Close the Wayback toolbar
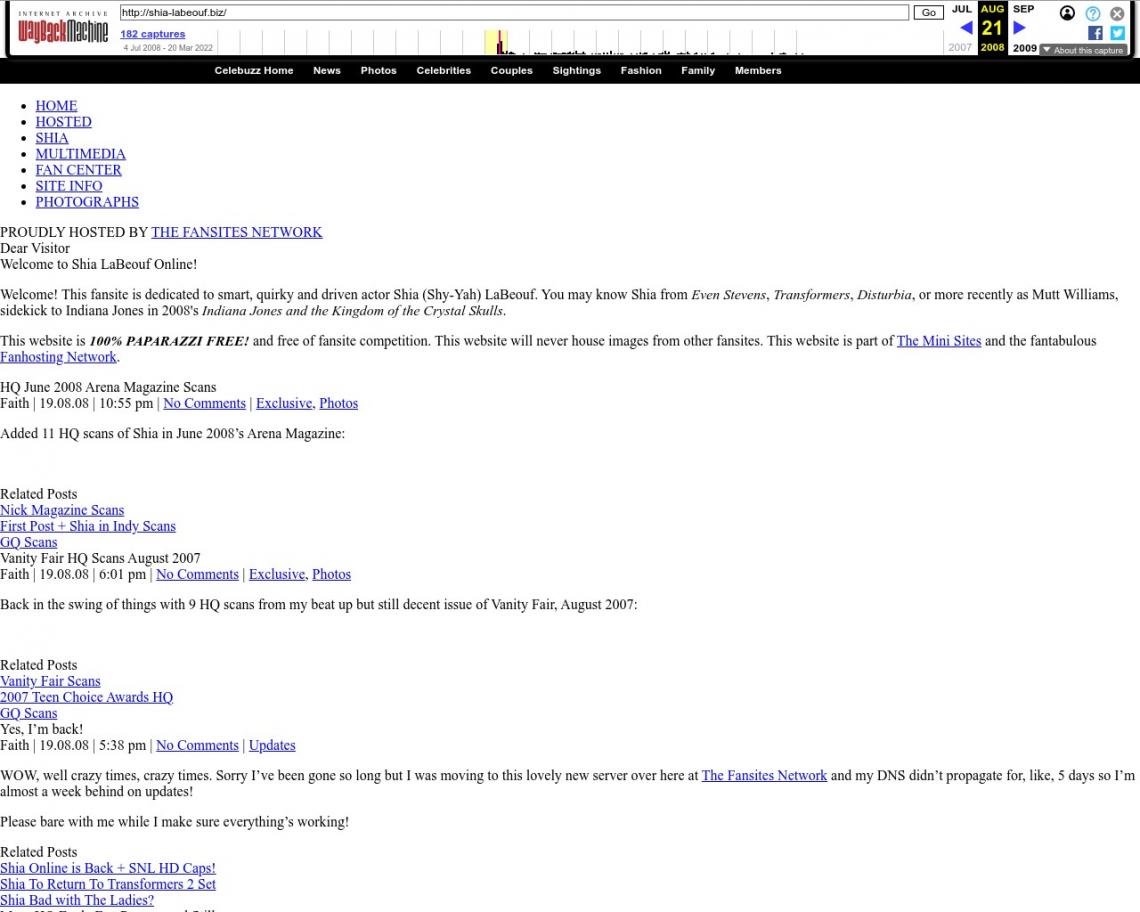Image resolution: width=1140 pixels, height=912 pixels. (x=1117, y=13)
